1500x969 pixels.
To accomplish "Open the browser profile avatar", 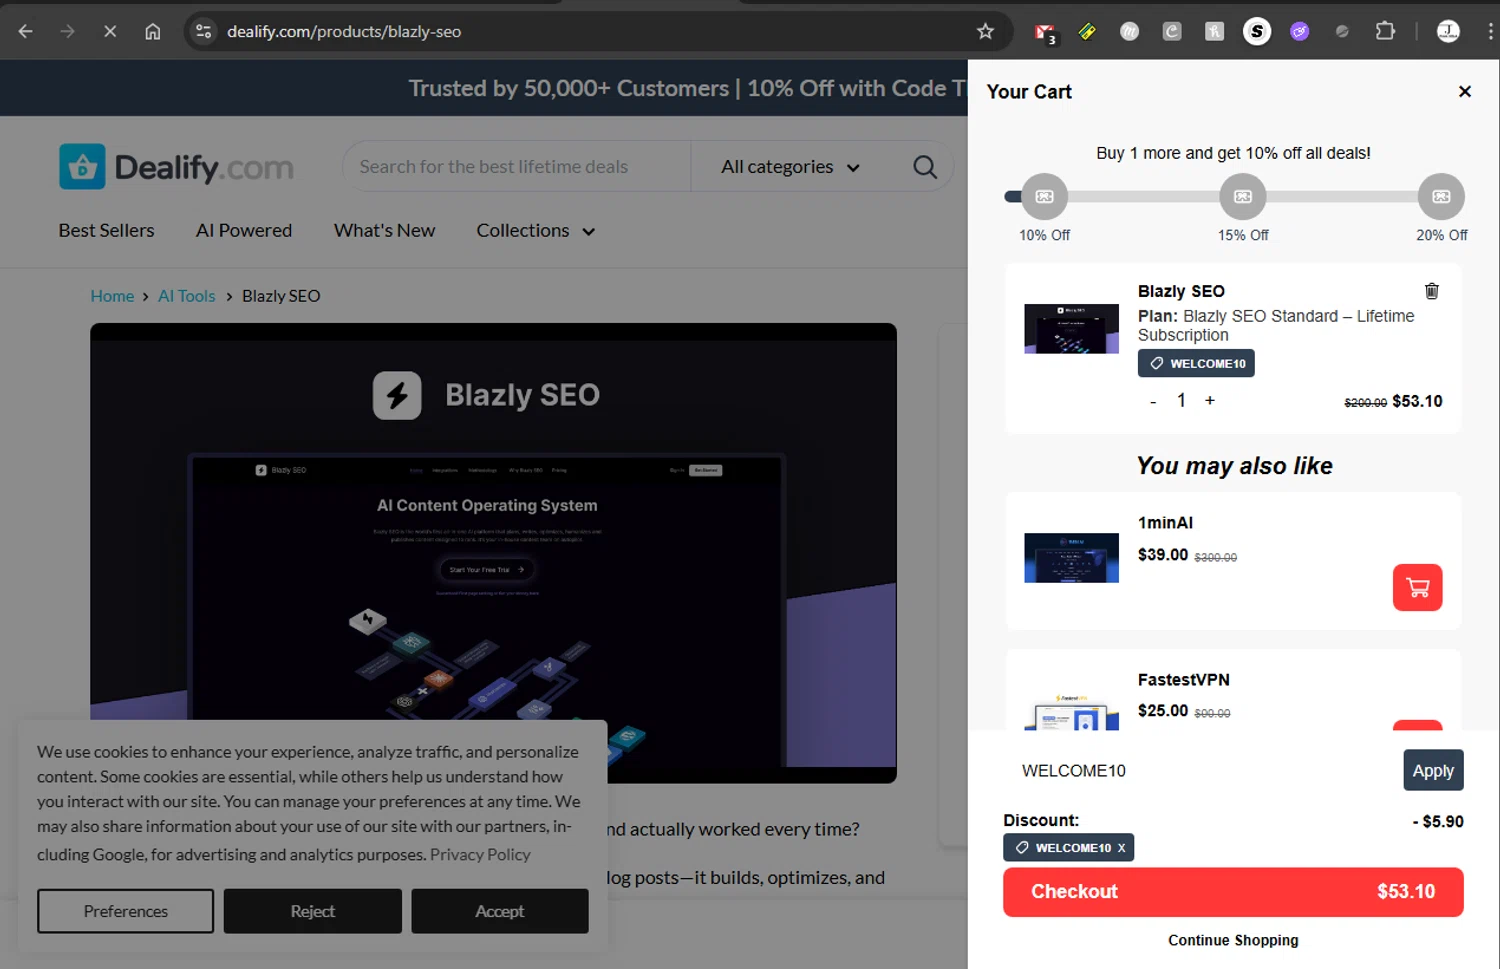I will click(1448, 31).
